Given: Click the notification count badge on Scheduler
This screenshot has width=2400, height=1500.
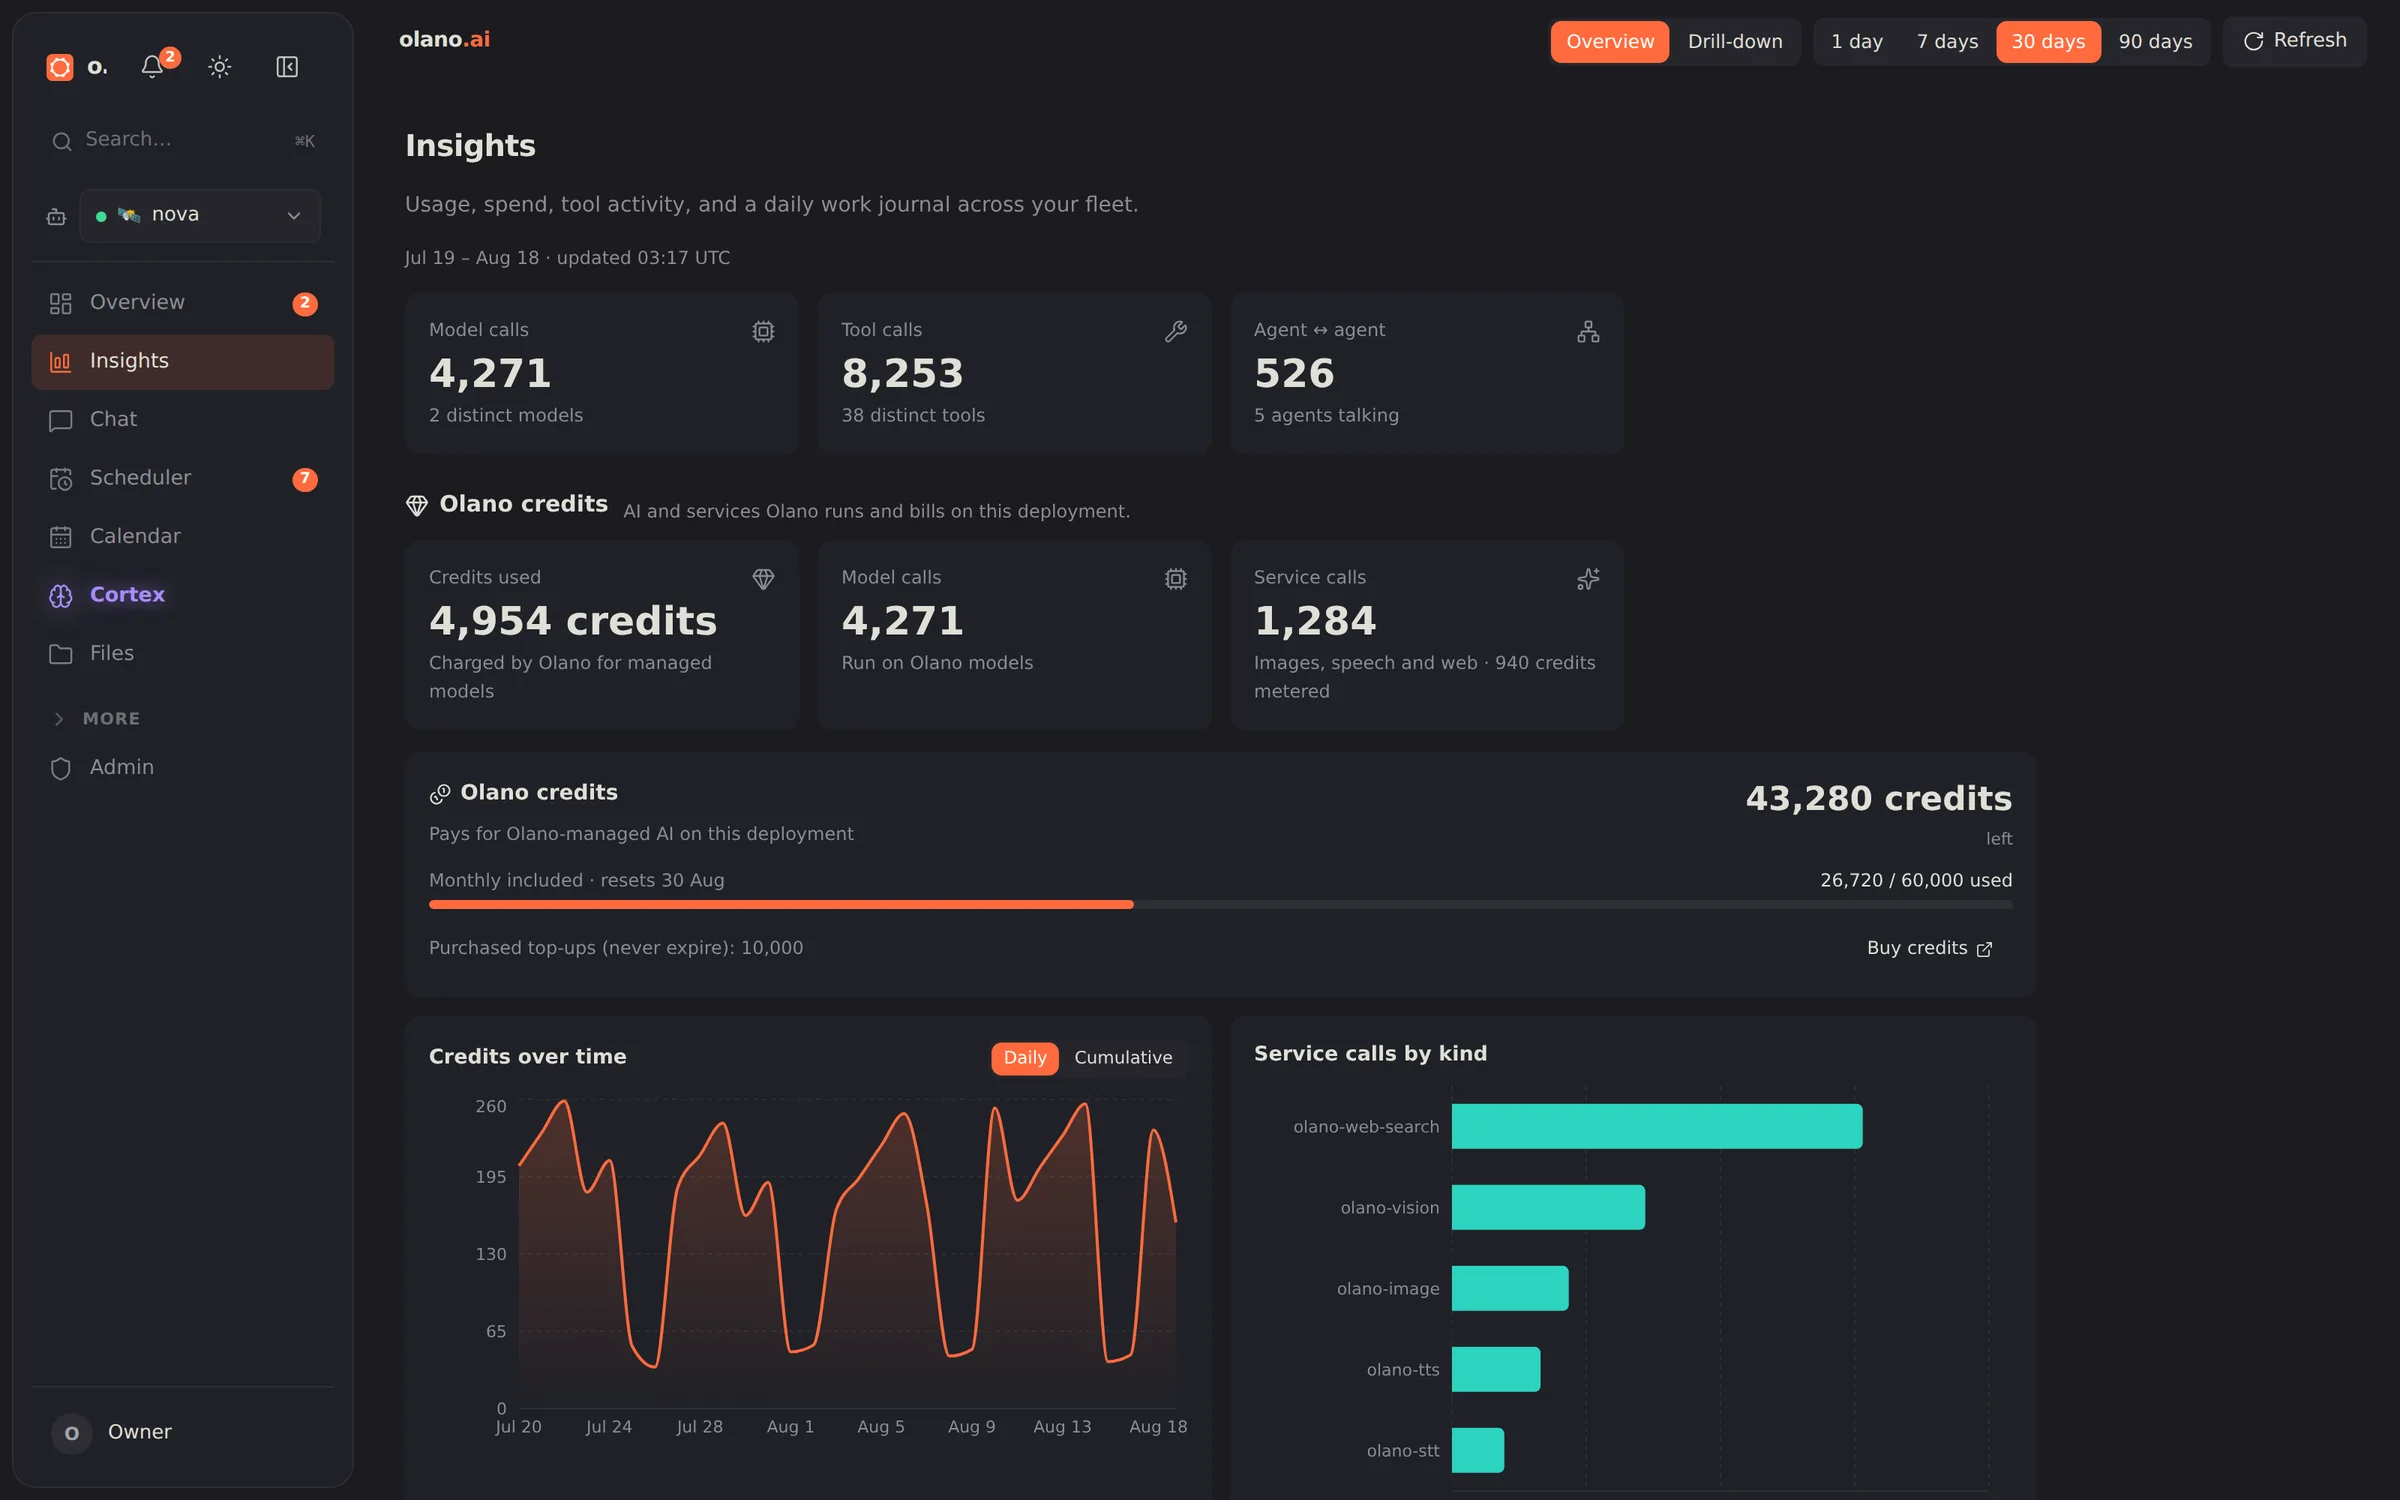Looking at the screenshot, I should 305,479.
